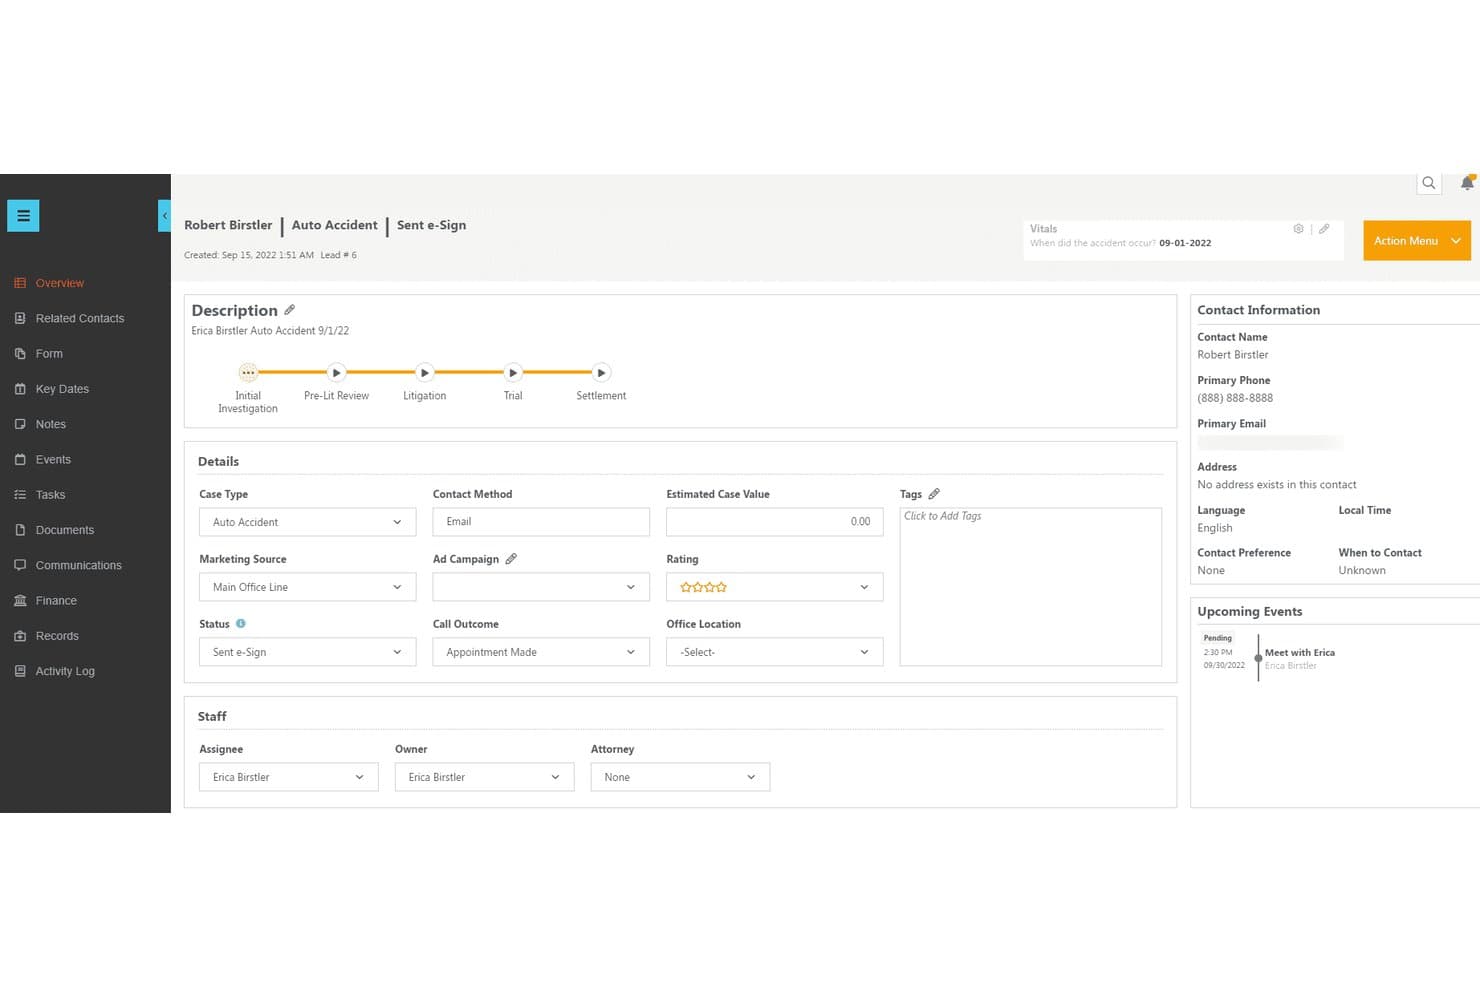The height and width of the screenshot is (987, 1480).
Task: Edit the Description with the pencil icon
Action: pos(289,310)
